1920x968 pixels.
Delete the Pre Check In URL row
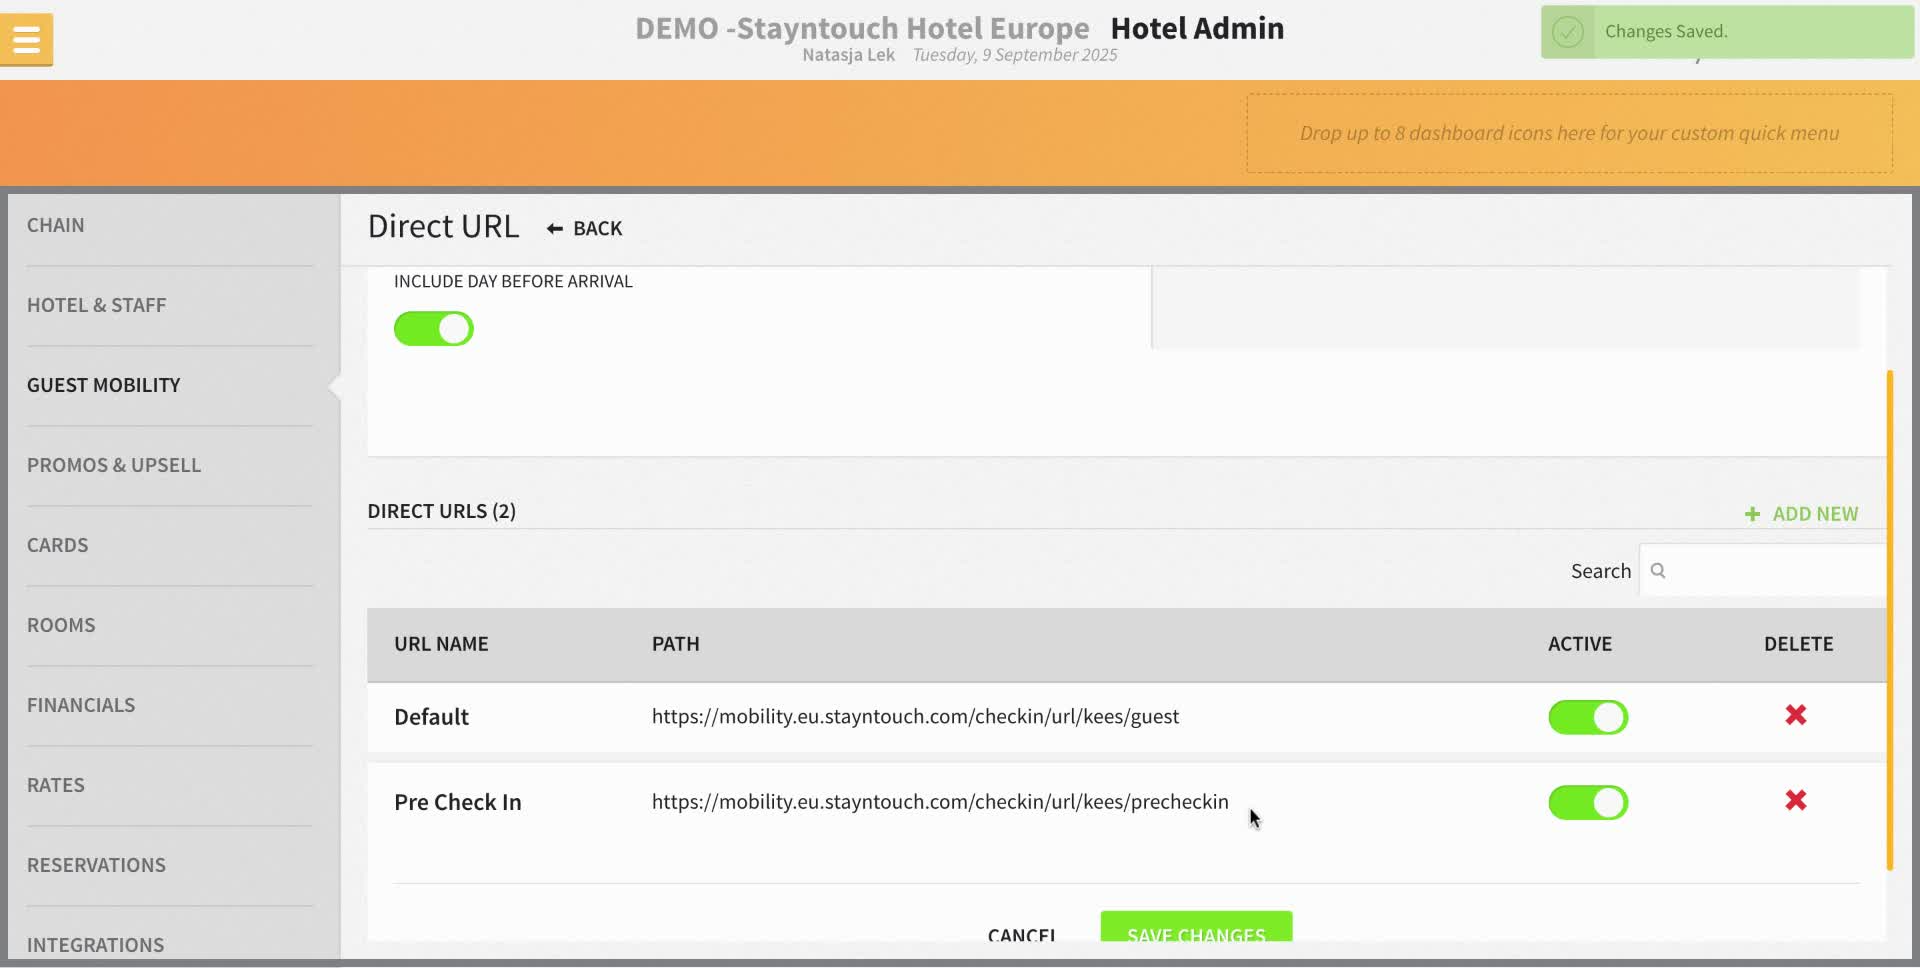1796,800
